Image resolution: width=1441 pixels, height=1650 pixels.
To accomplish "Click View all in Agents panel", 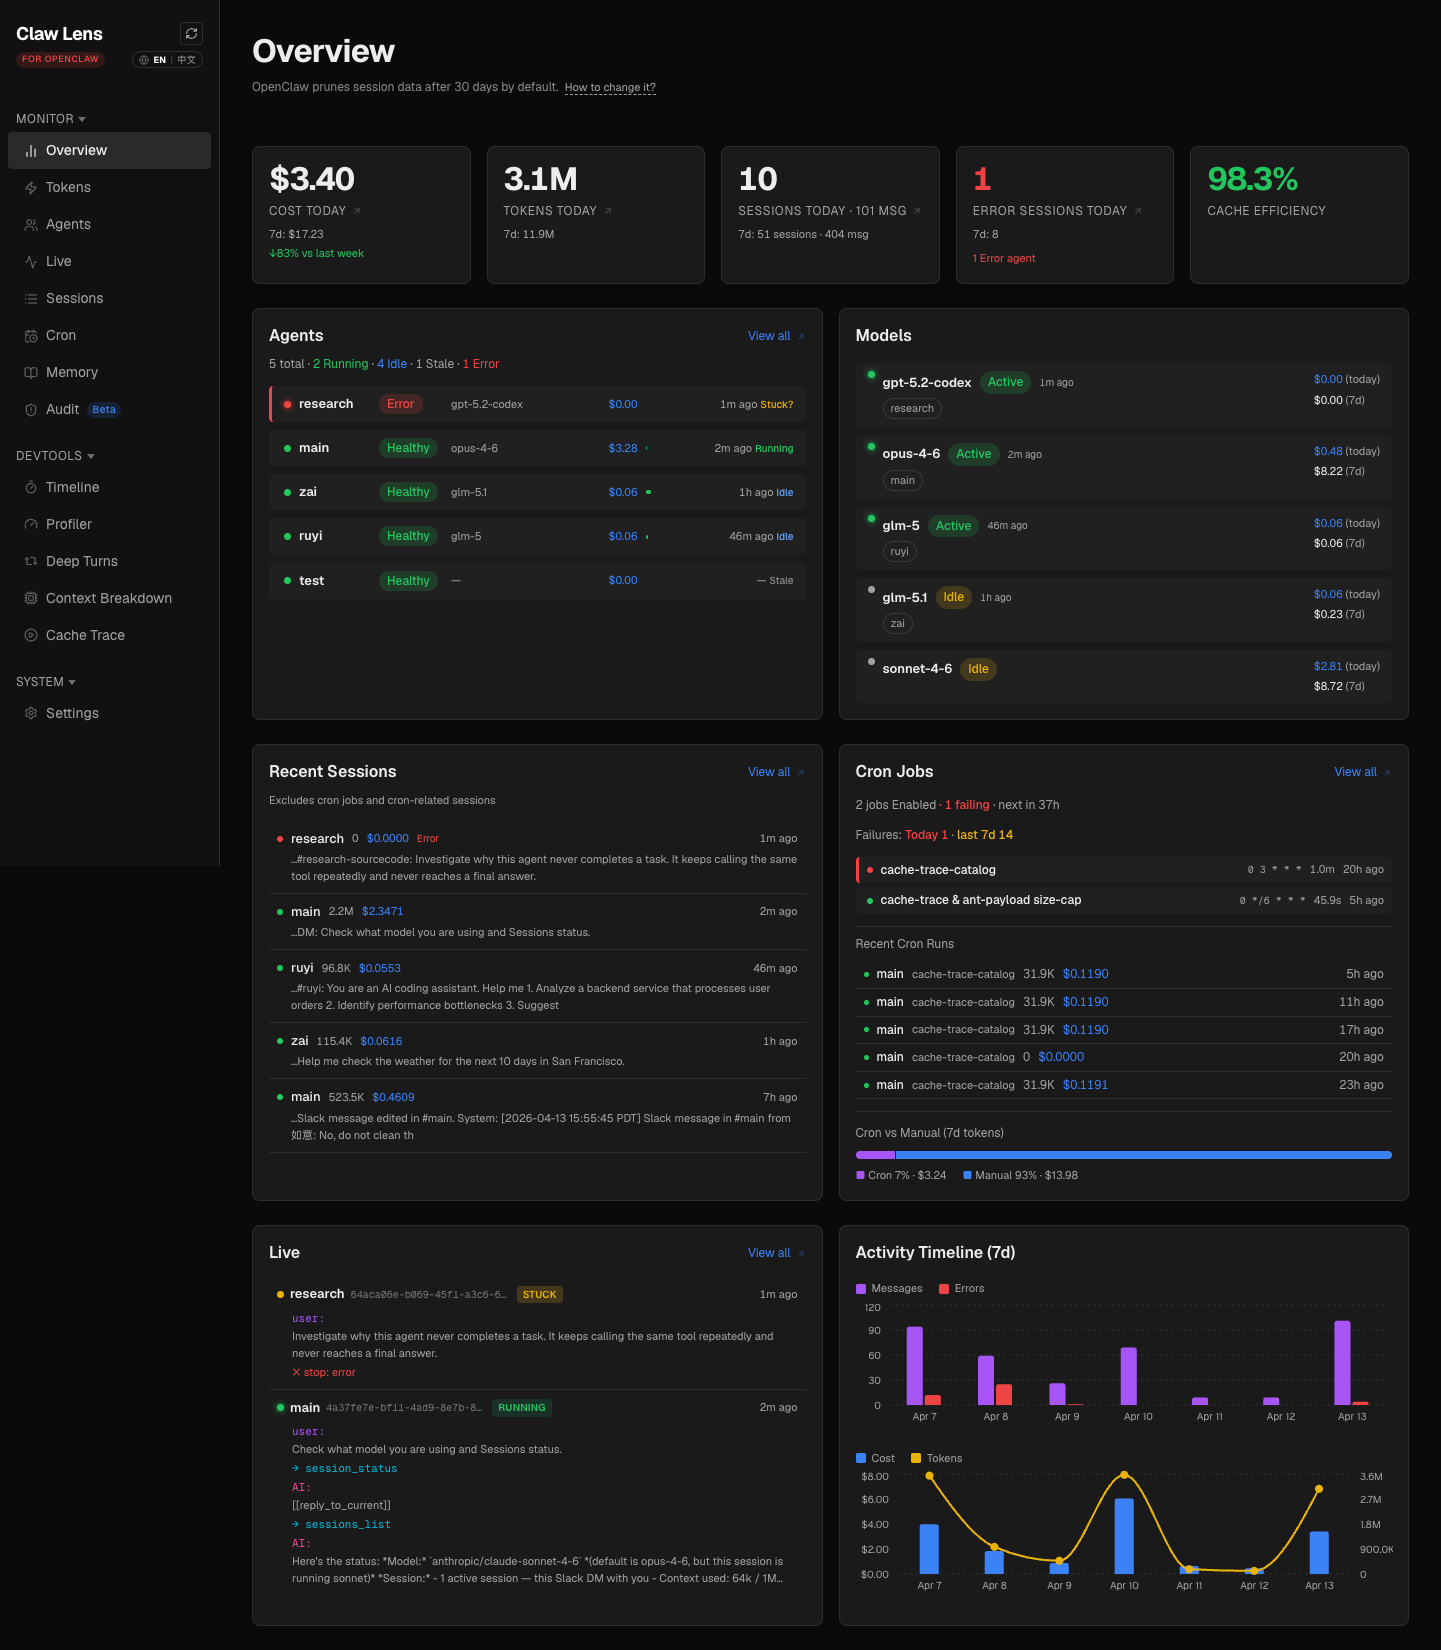I will coord(776,336).
